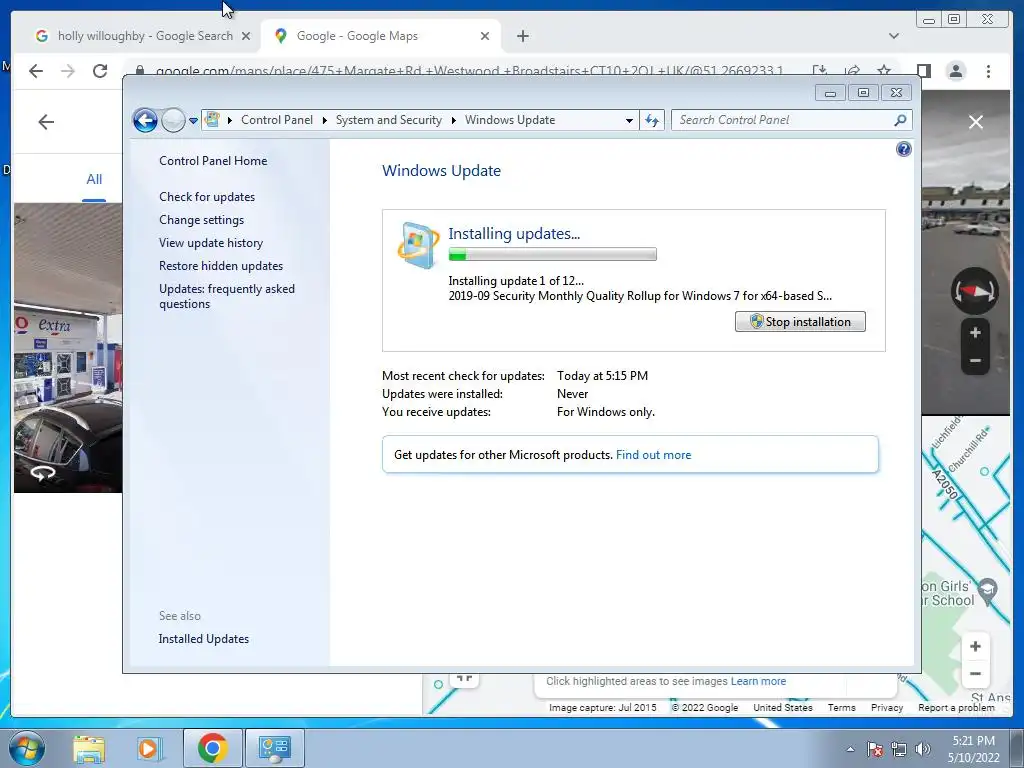Open Chrome profile avatar
The width and height of the screenshot is (1024, 768).
pyautogui.click(x=955, y=71)
